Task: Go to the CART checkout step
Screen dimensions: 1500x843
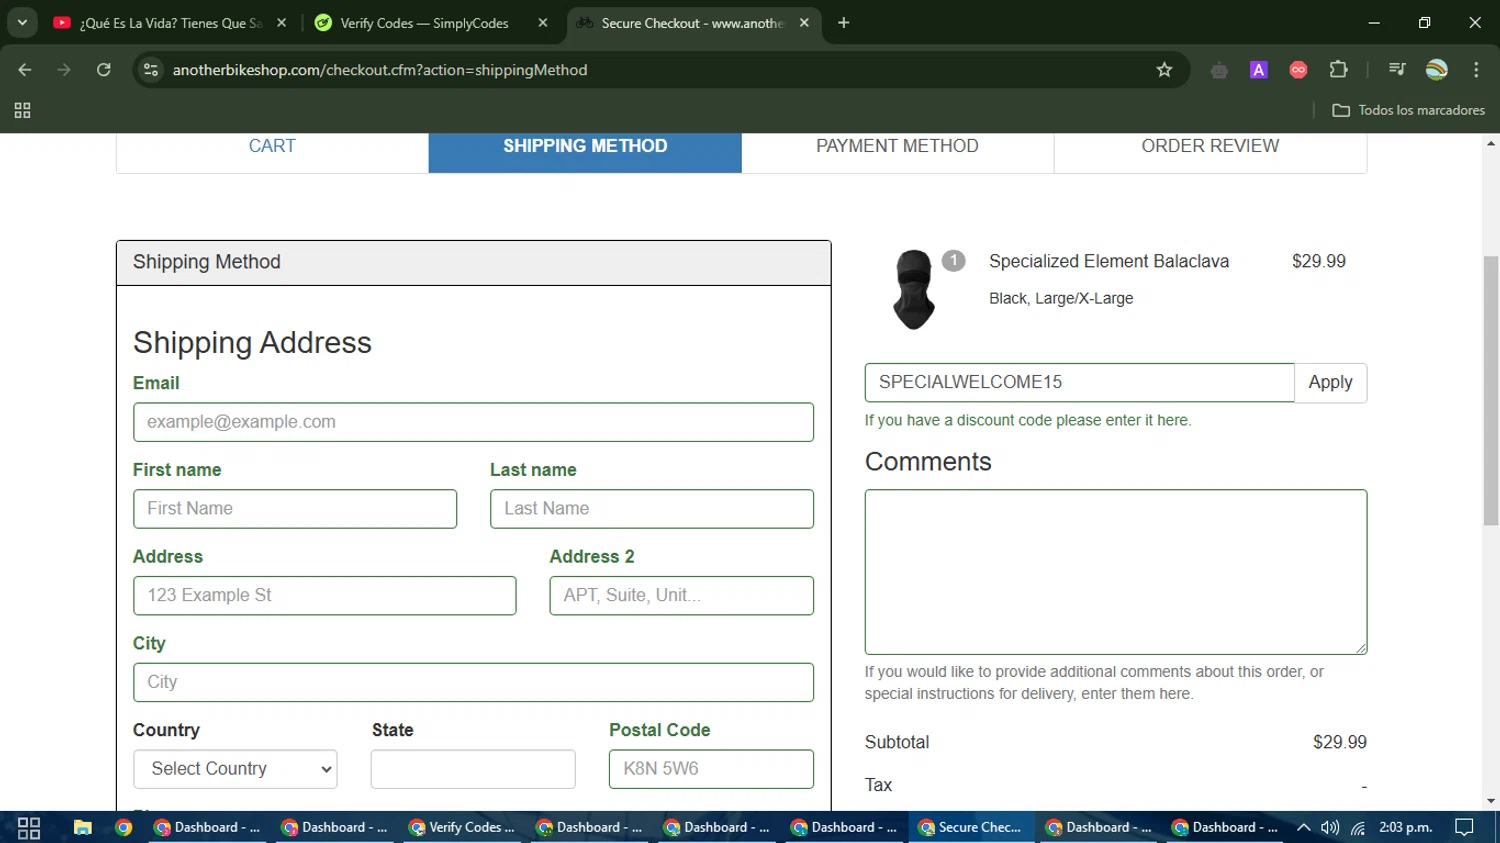Action: [x=272, y=146]
